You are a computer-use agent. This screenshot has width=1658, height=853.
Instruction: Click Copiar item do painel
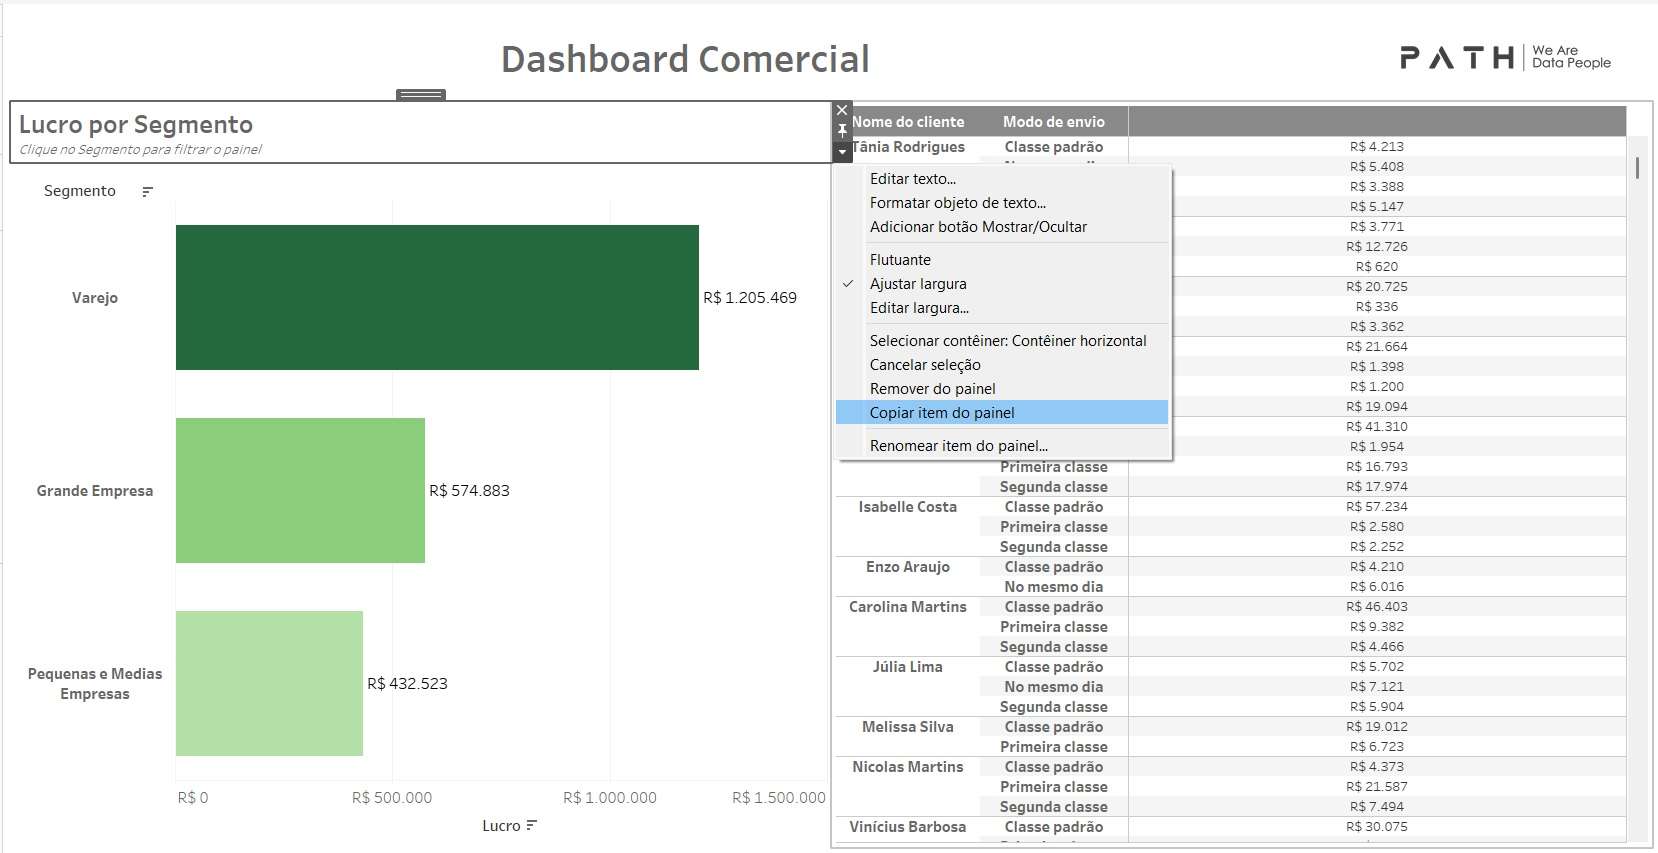(942, 413)
